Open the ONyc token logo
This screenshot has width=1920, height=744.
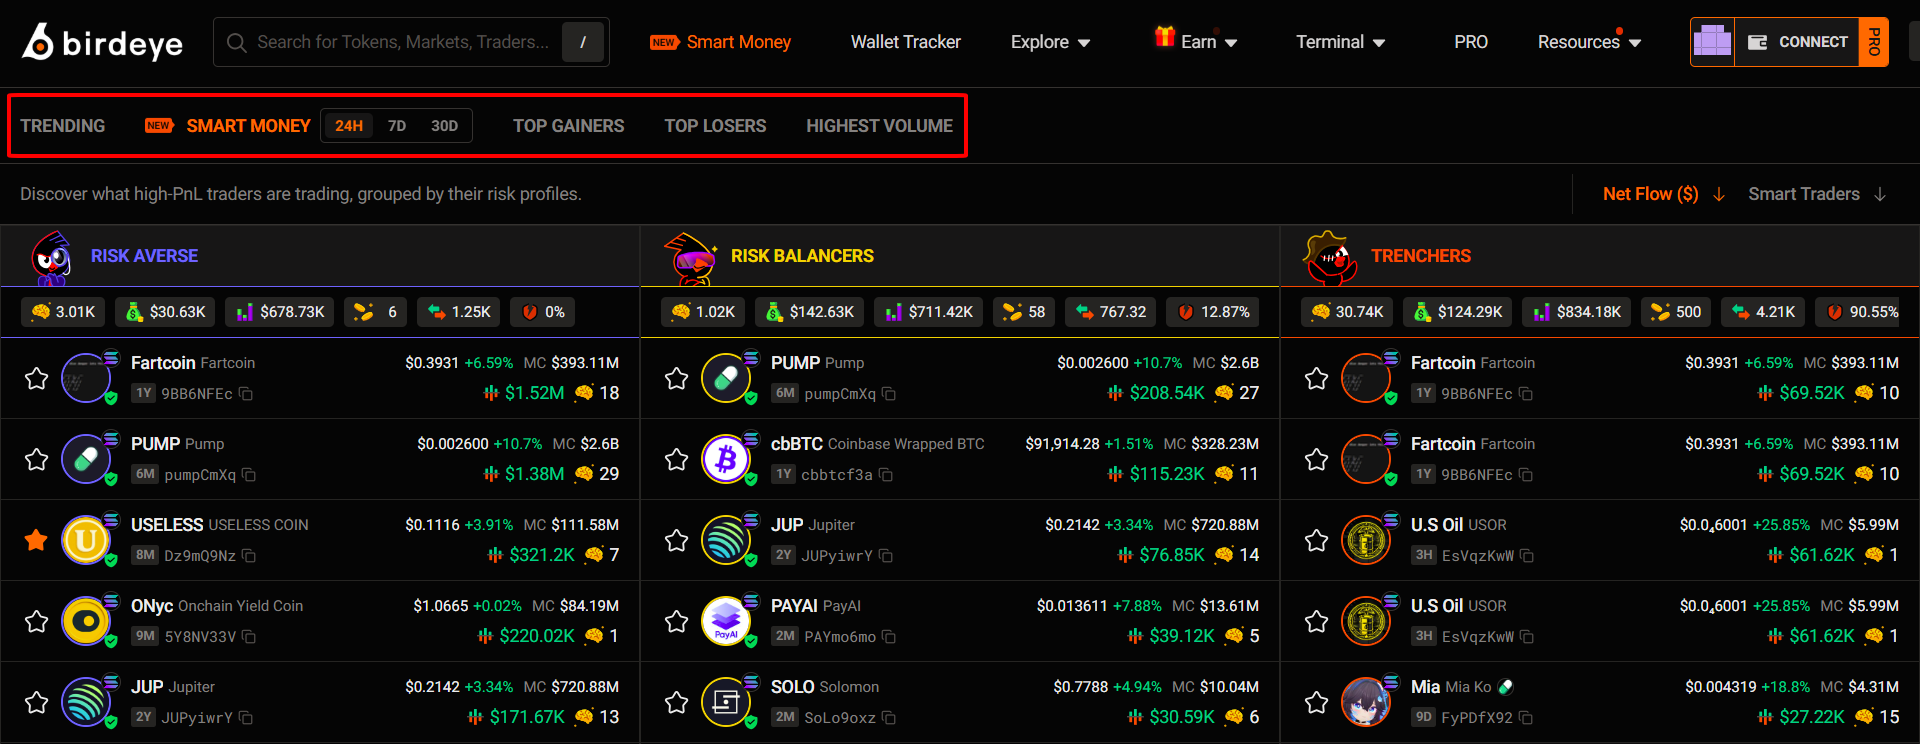tap(86, 621)
